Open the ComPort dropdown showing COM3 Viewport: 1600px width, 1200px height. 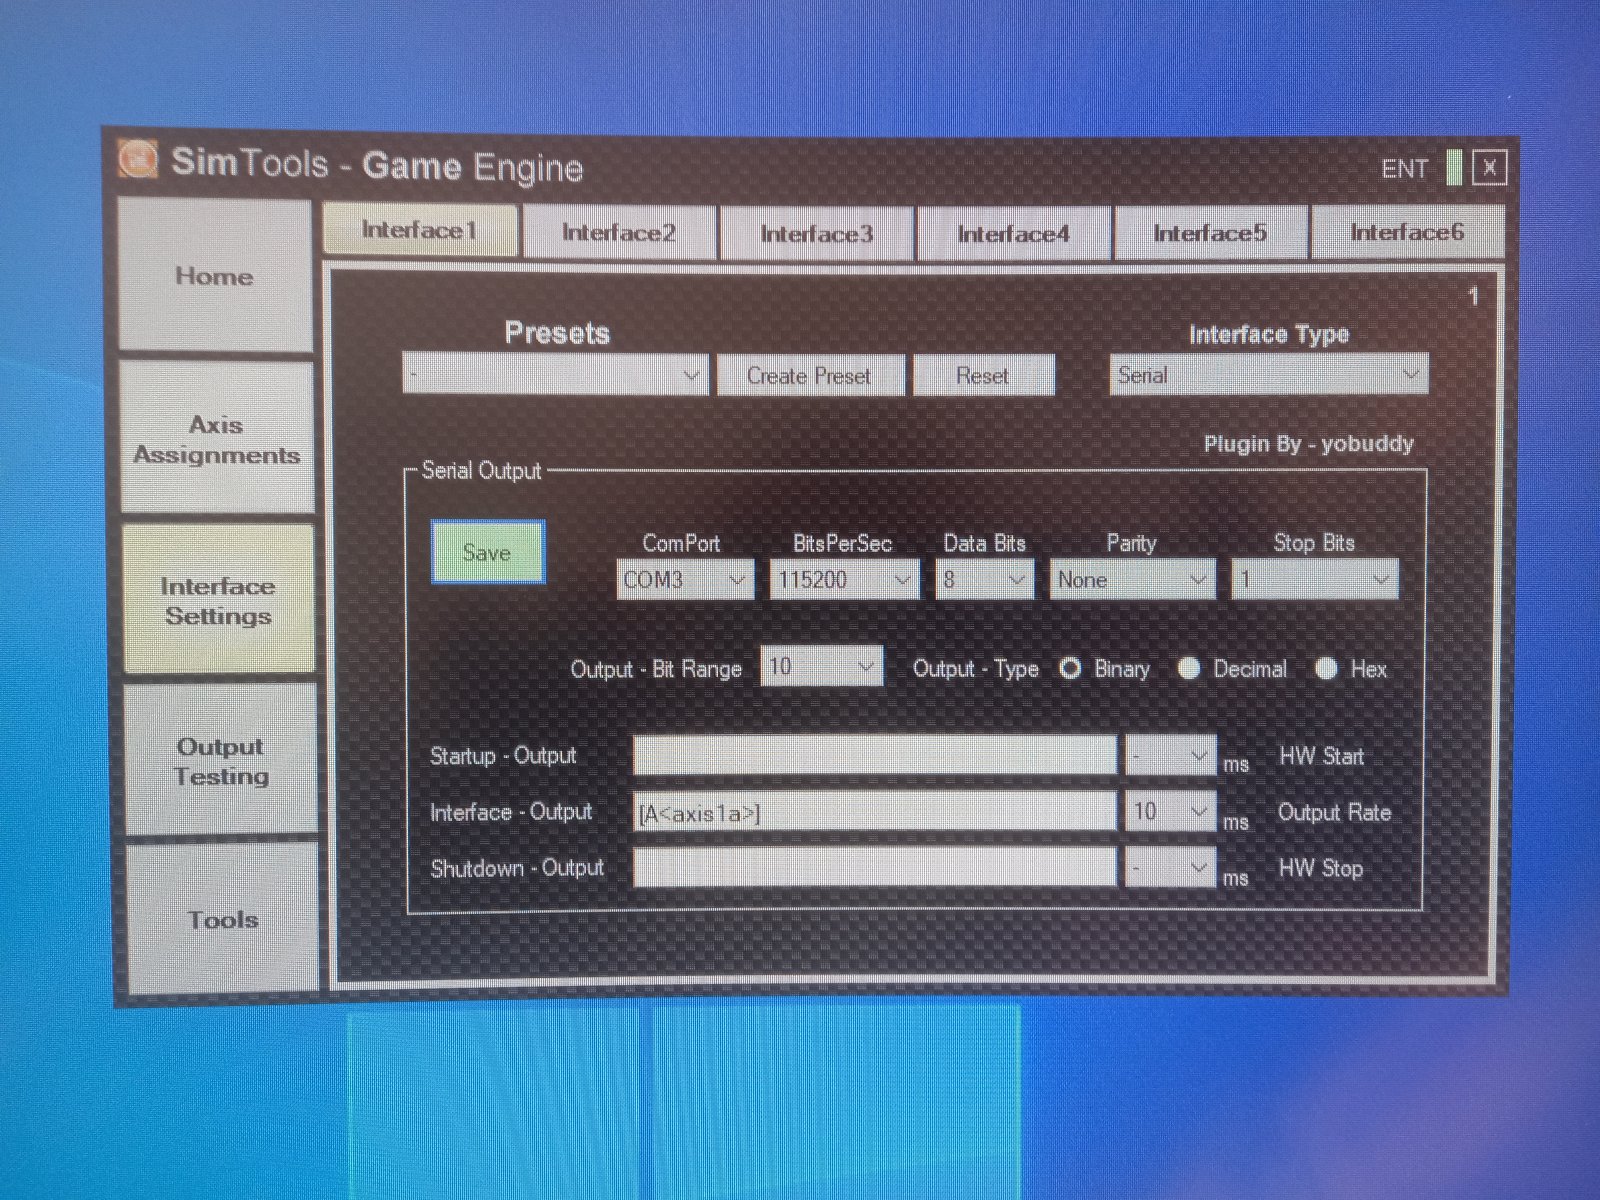click(685, 580)
